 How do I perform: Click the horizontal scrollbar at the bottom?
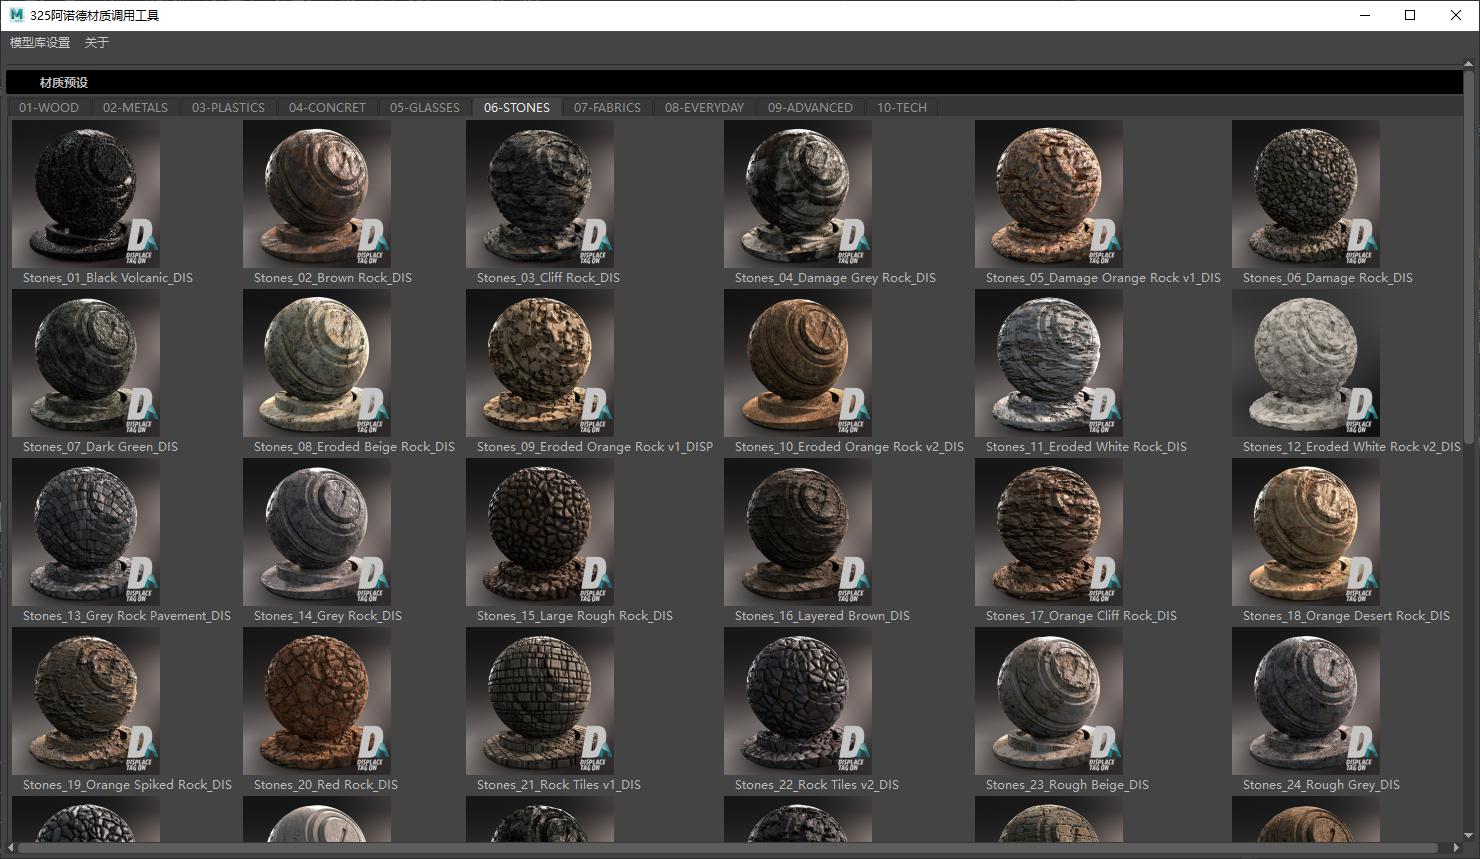tap(700, 849)
